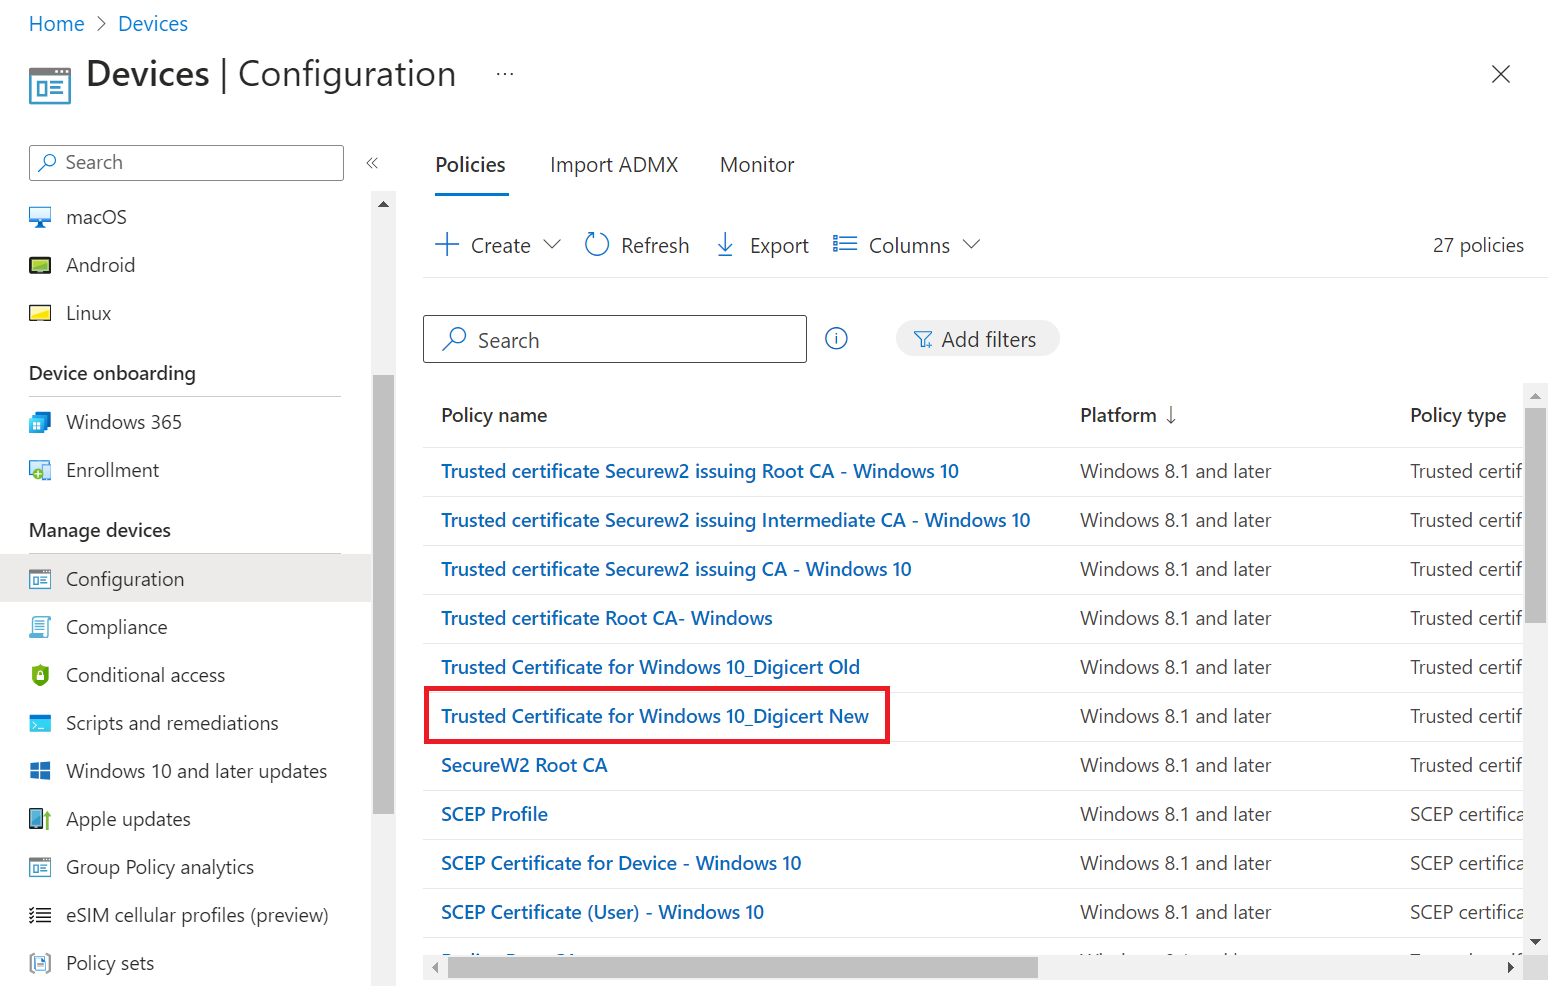Switch to the Import ADMX tab
1552x986 pixels.
614,165
